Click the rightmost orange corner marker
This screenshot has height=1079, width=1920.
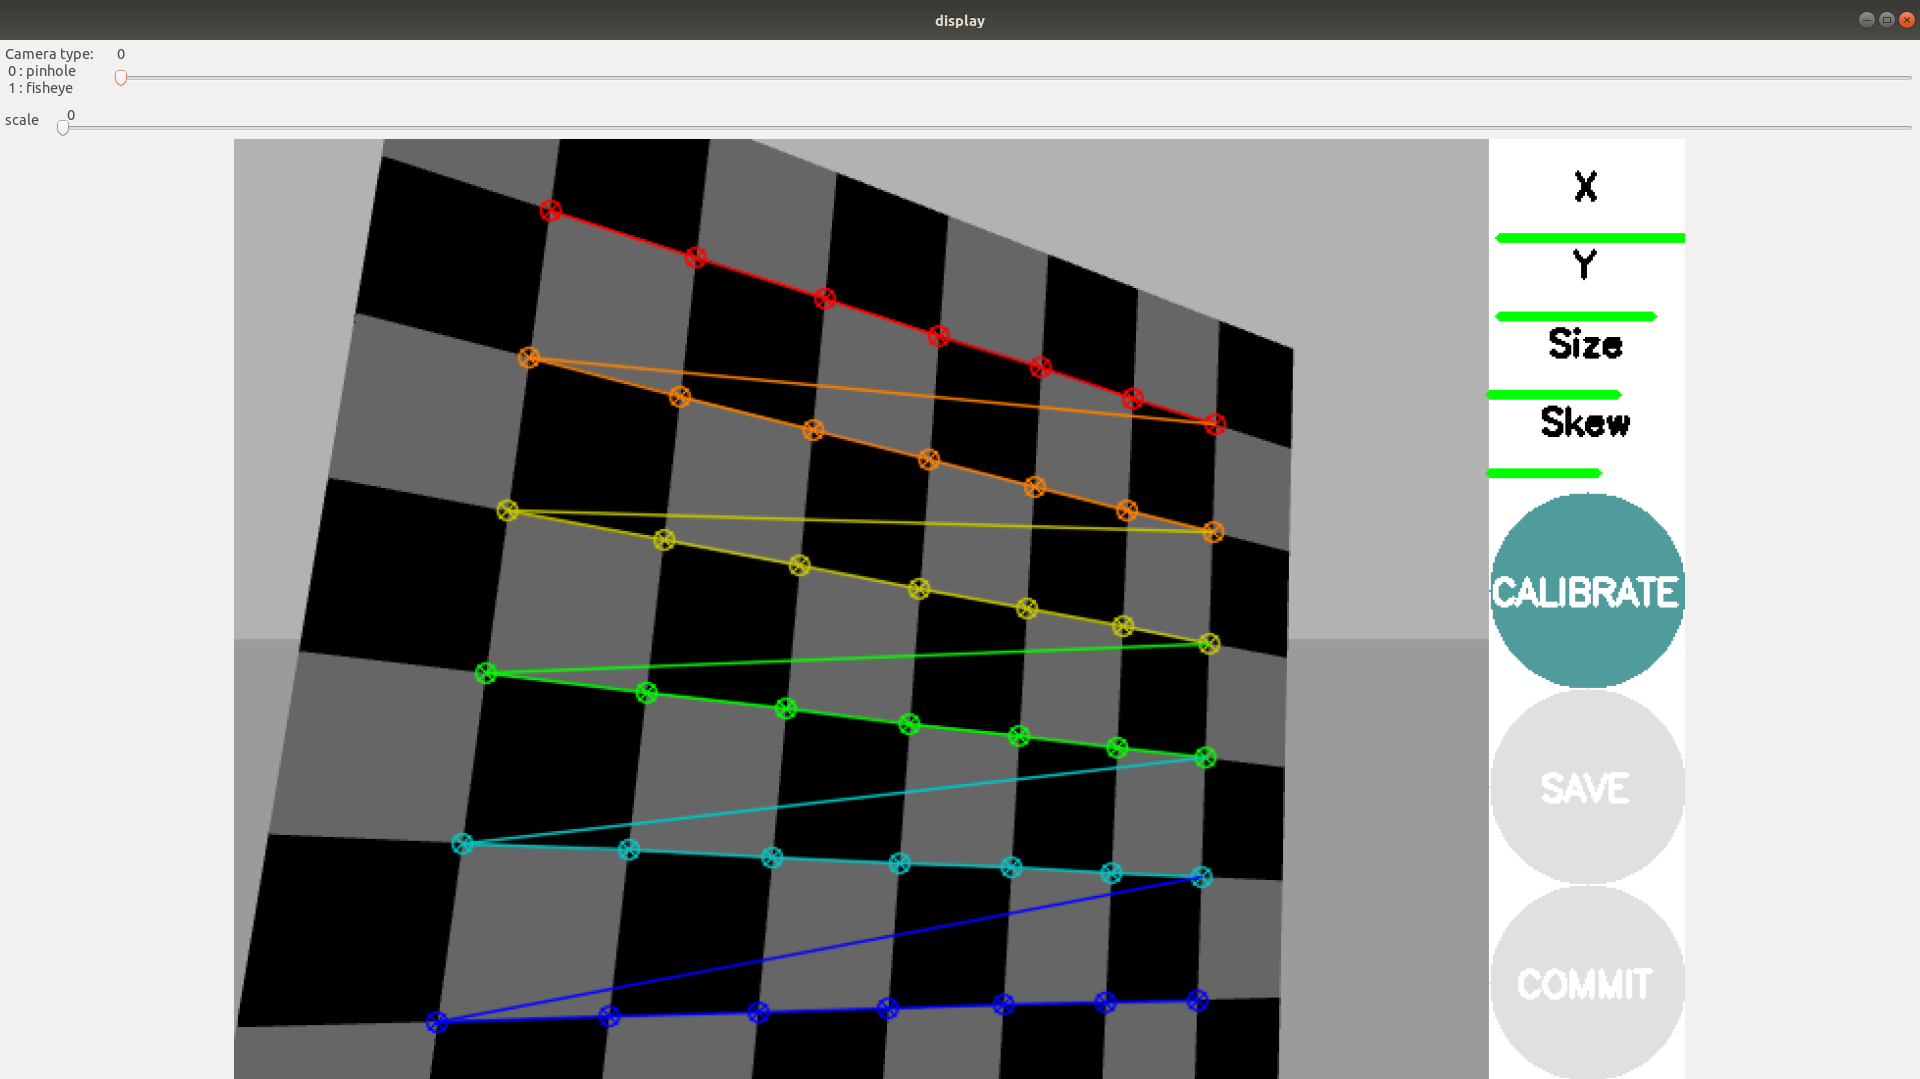[1213, 532]
